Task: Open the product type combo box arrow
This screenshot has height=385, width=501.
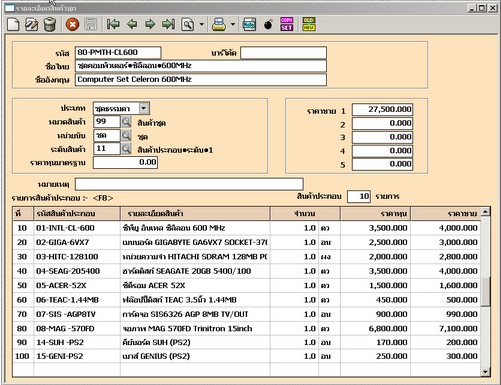Action: 144,108
